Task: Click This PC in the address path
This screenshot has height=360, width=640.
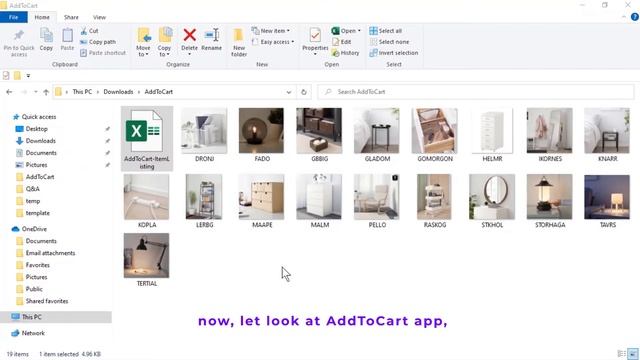Action: pyautogui.click(x=82, y=92)
